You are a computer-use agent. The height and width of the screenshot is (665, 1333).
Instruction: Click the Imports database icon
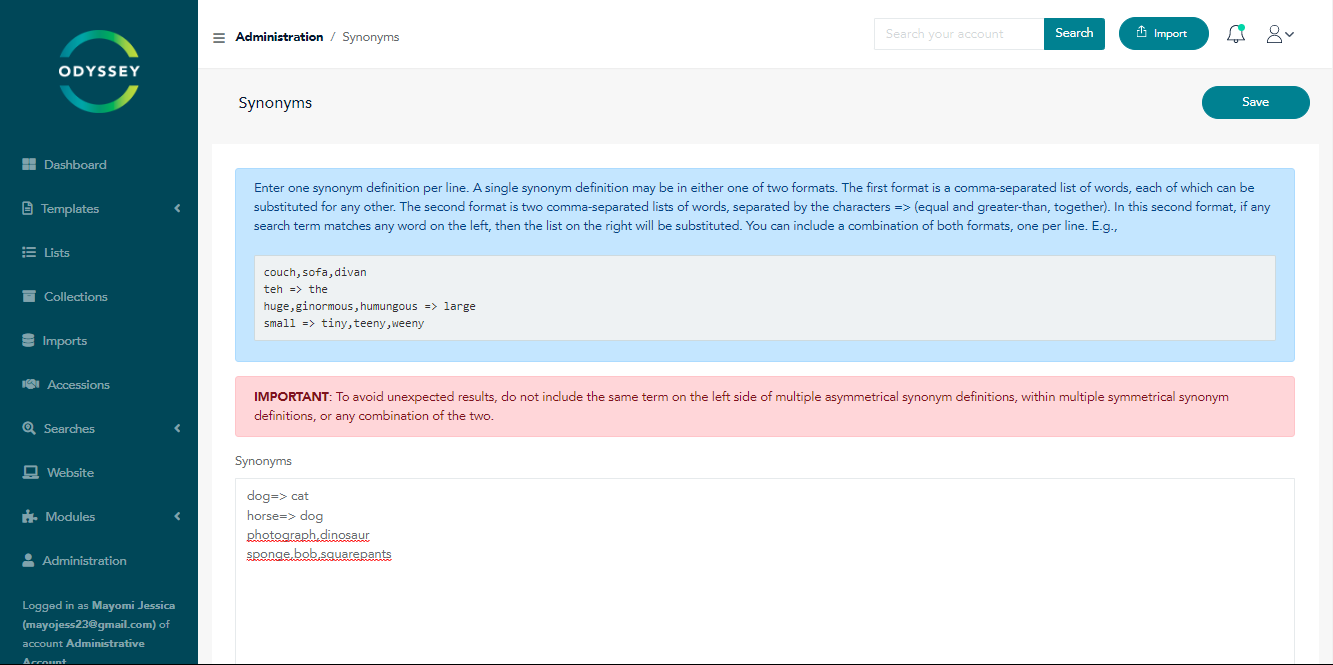(x=28, y=341)
